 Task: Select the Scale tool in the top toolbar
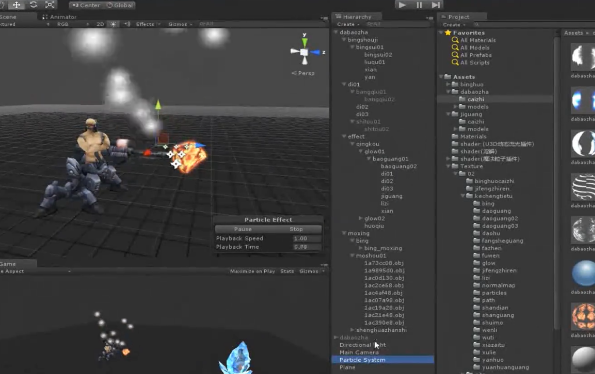[x=50, y=5]
